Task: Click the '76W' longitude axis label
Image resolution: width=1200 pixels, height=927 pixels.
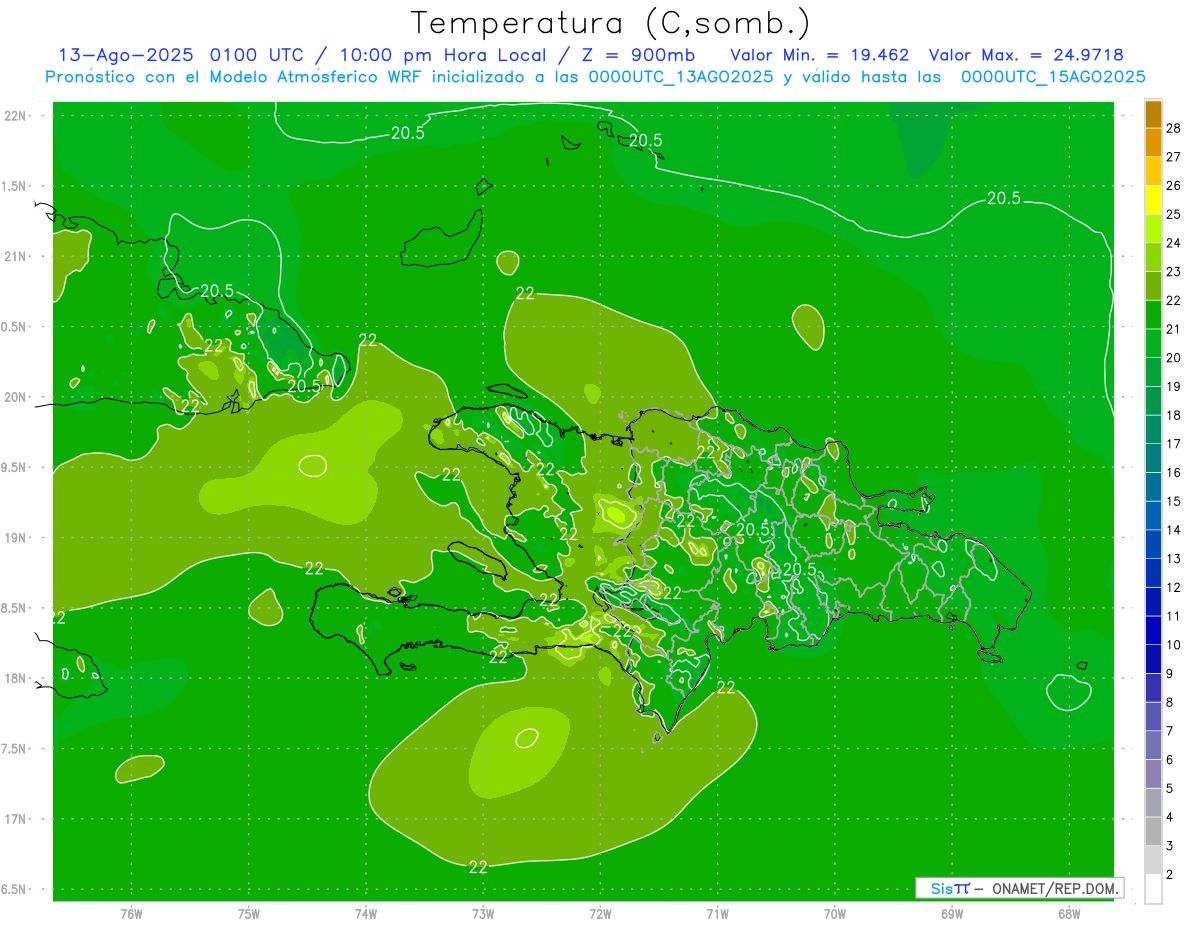Action: 131,914
